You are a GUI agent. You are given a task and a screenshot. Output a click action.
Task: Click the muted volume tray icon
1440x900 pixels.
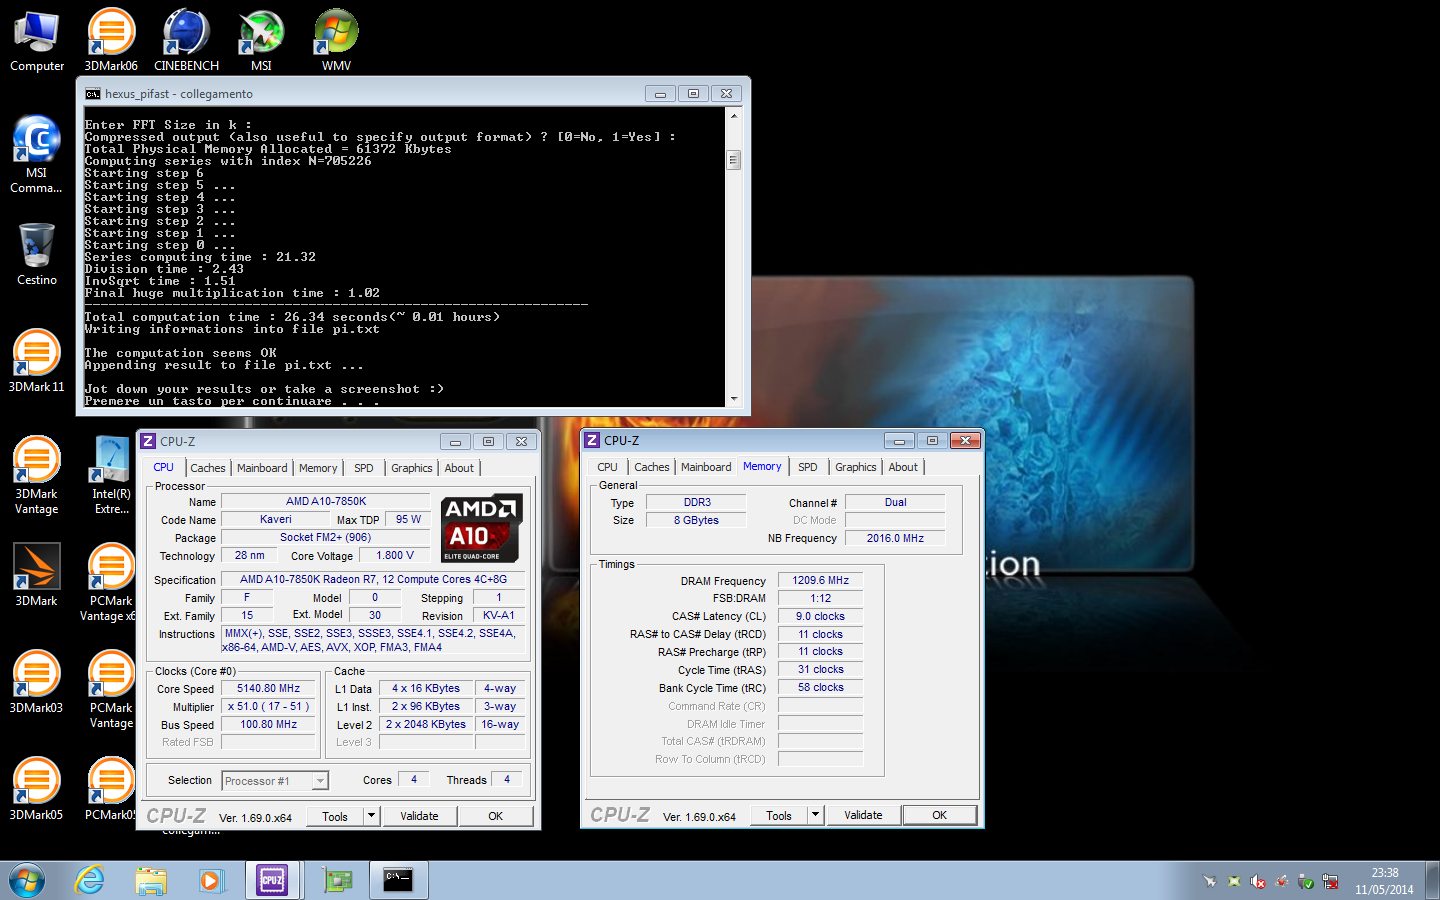click(x=1258, y=881)
